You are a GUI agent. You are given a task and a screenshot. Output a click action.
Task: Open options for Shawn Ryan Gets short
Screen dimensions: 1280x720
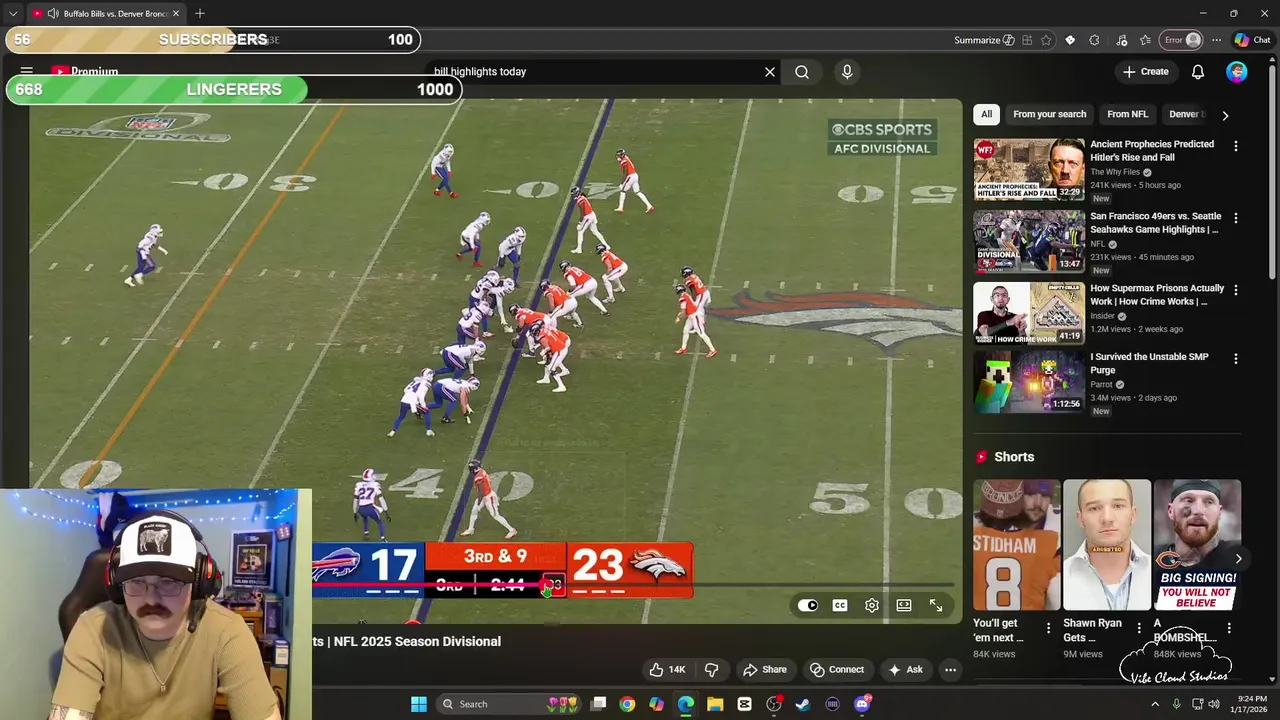[x=1138, y=628]
